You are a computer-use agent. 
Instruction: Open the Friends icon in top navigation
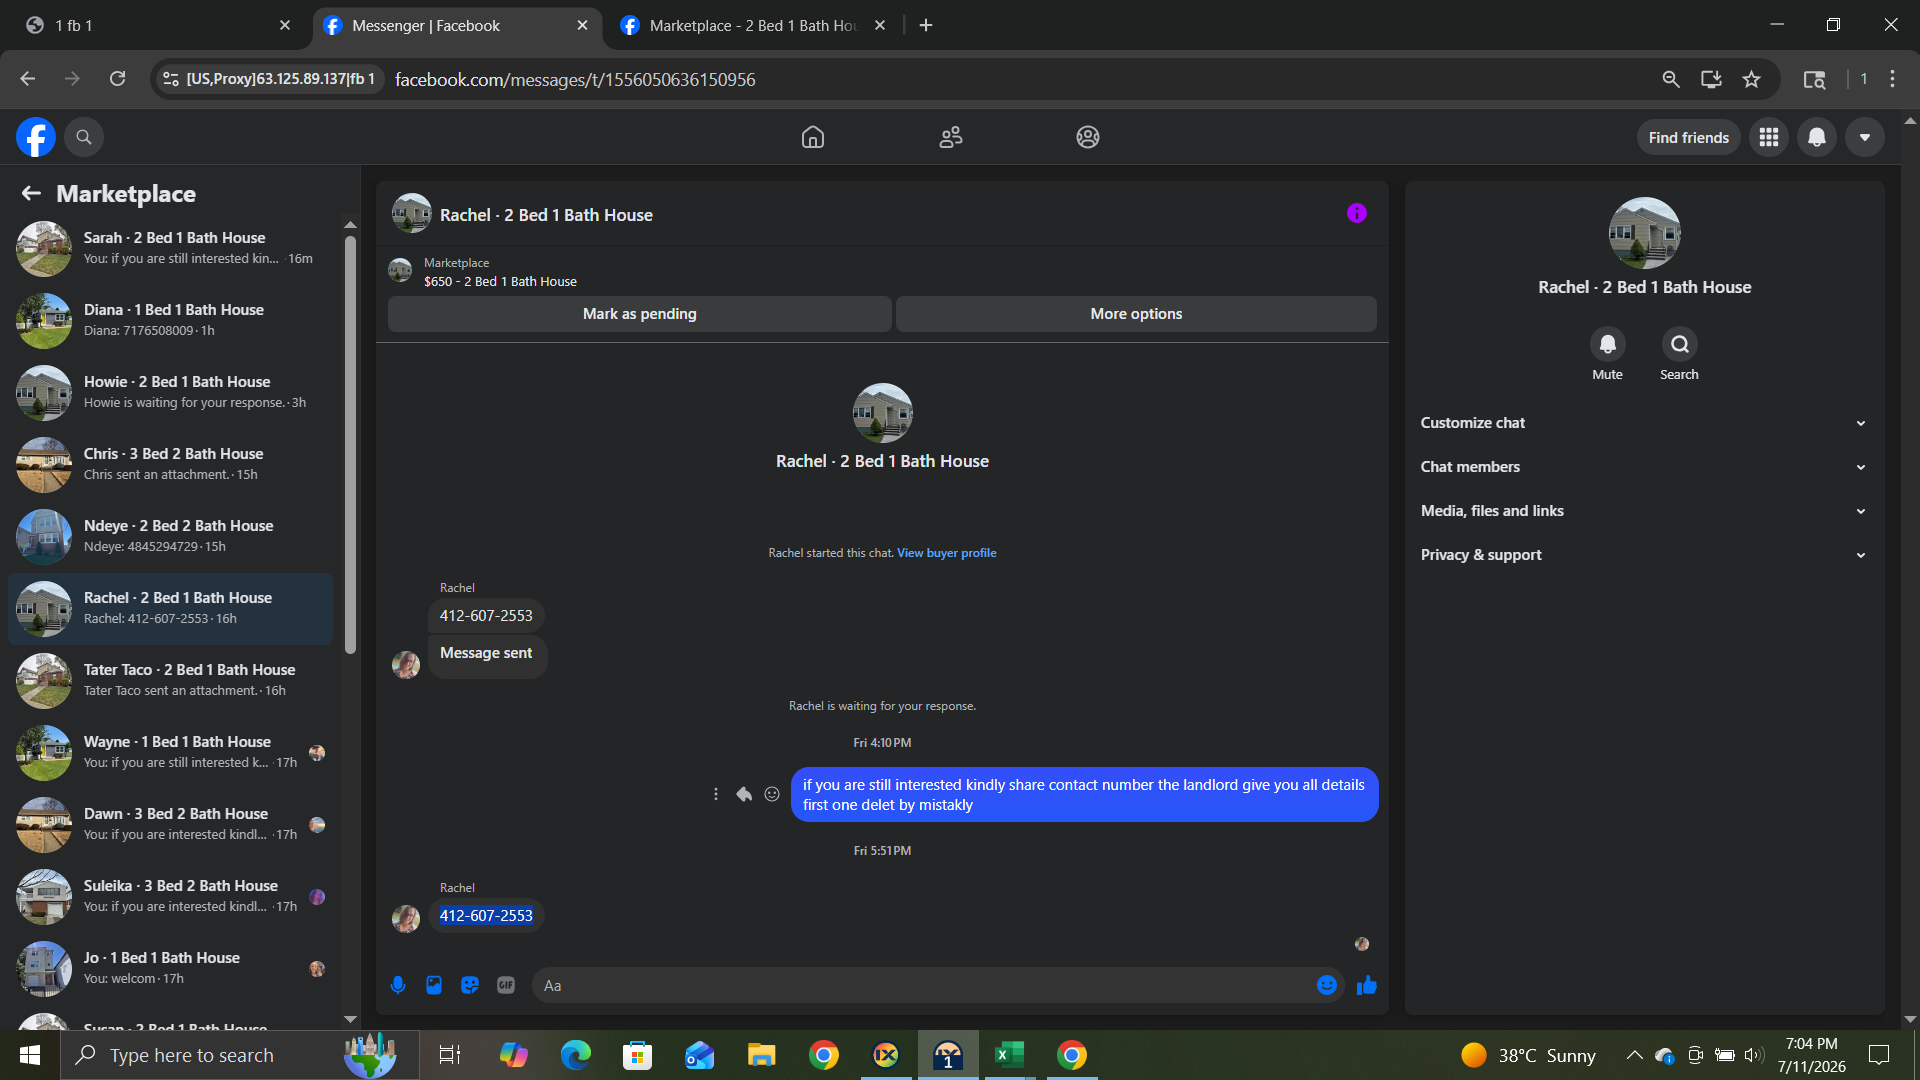(x=951, y=137)
